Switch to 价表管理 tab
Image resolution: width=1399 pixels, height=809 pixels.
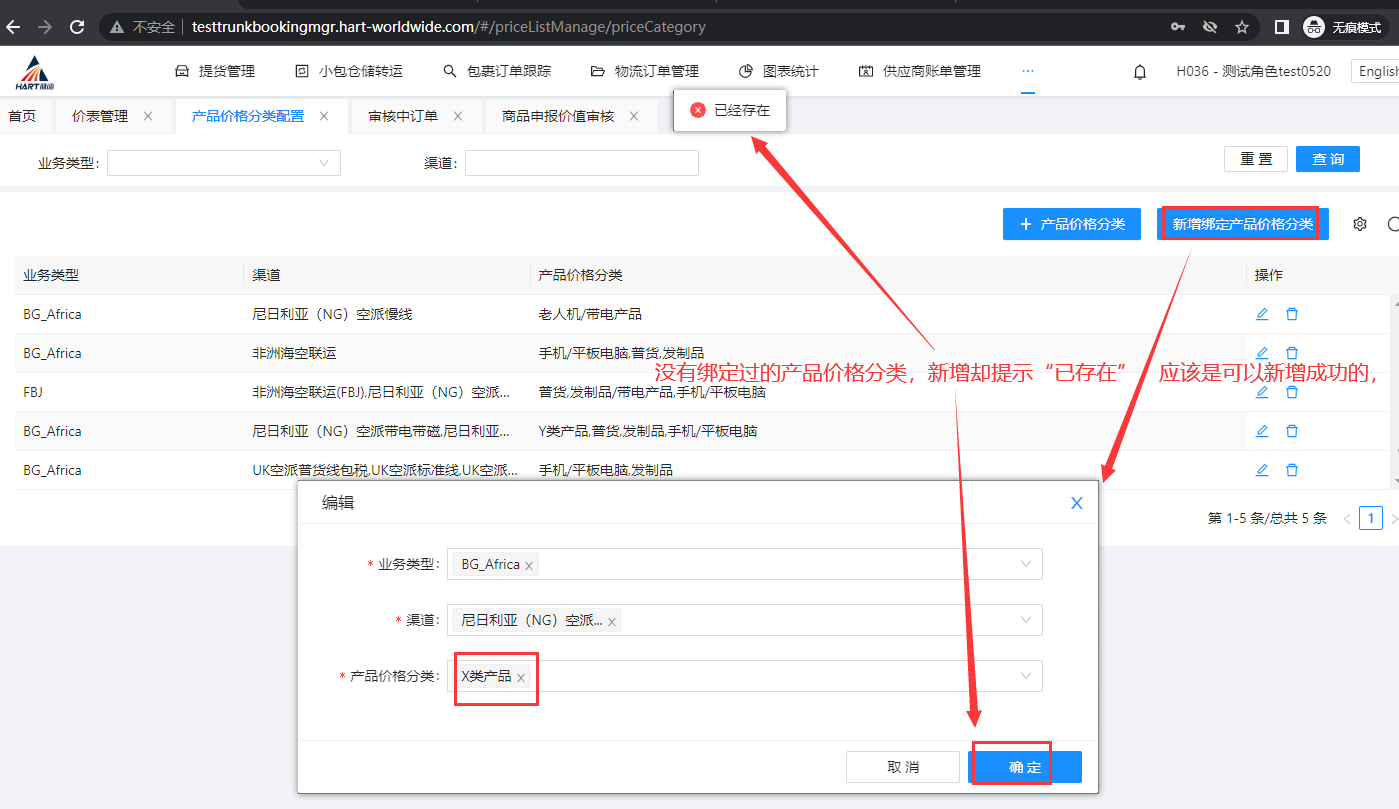coord(100,116)
